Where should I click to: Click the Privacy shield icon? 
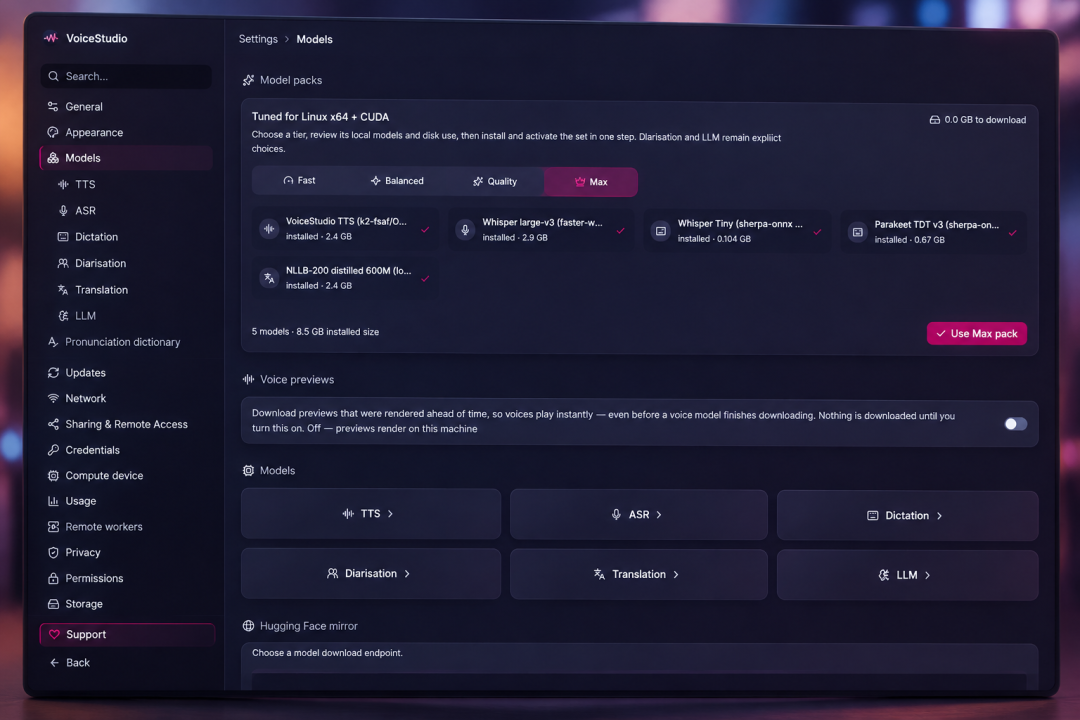tap(53, 553)
